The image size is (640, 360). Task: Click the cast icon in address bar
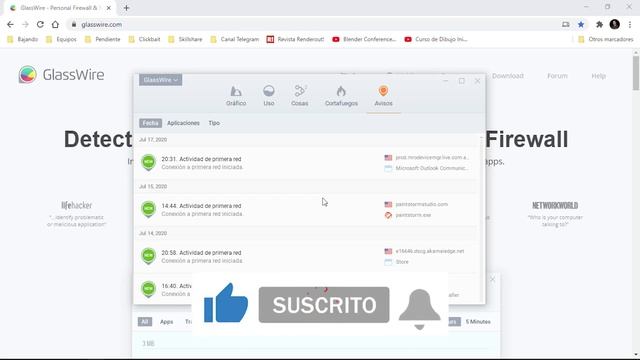566,24
